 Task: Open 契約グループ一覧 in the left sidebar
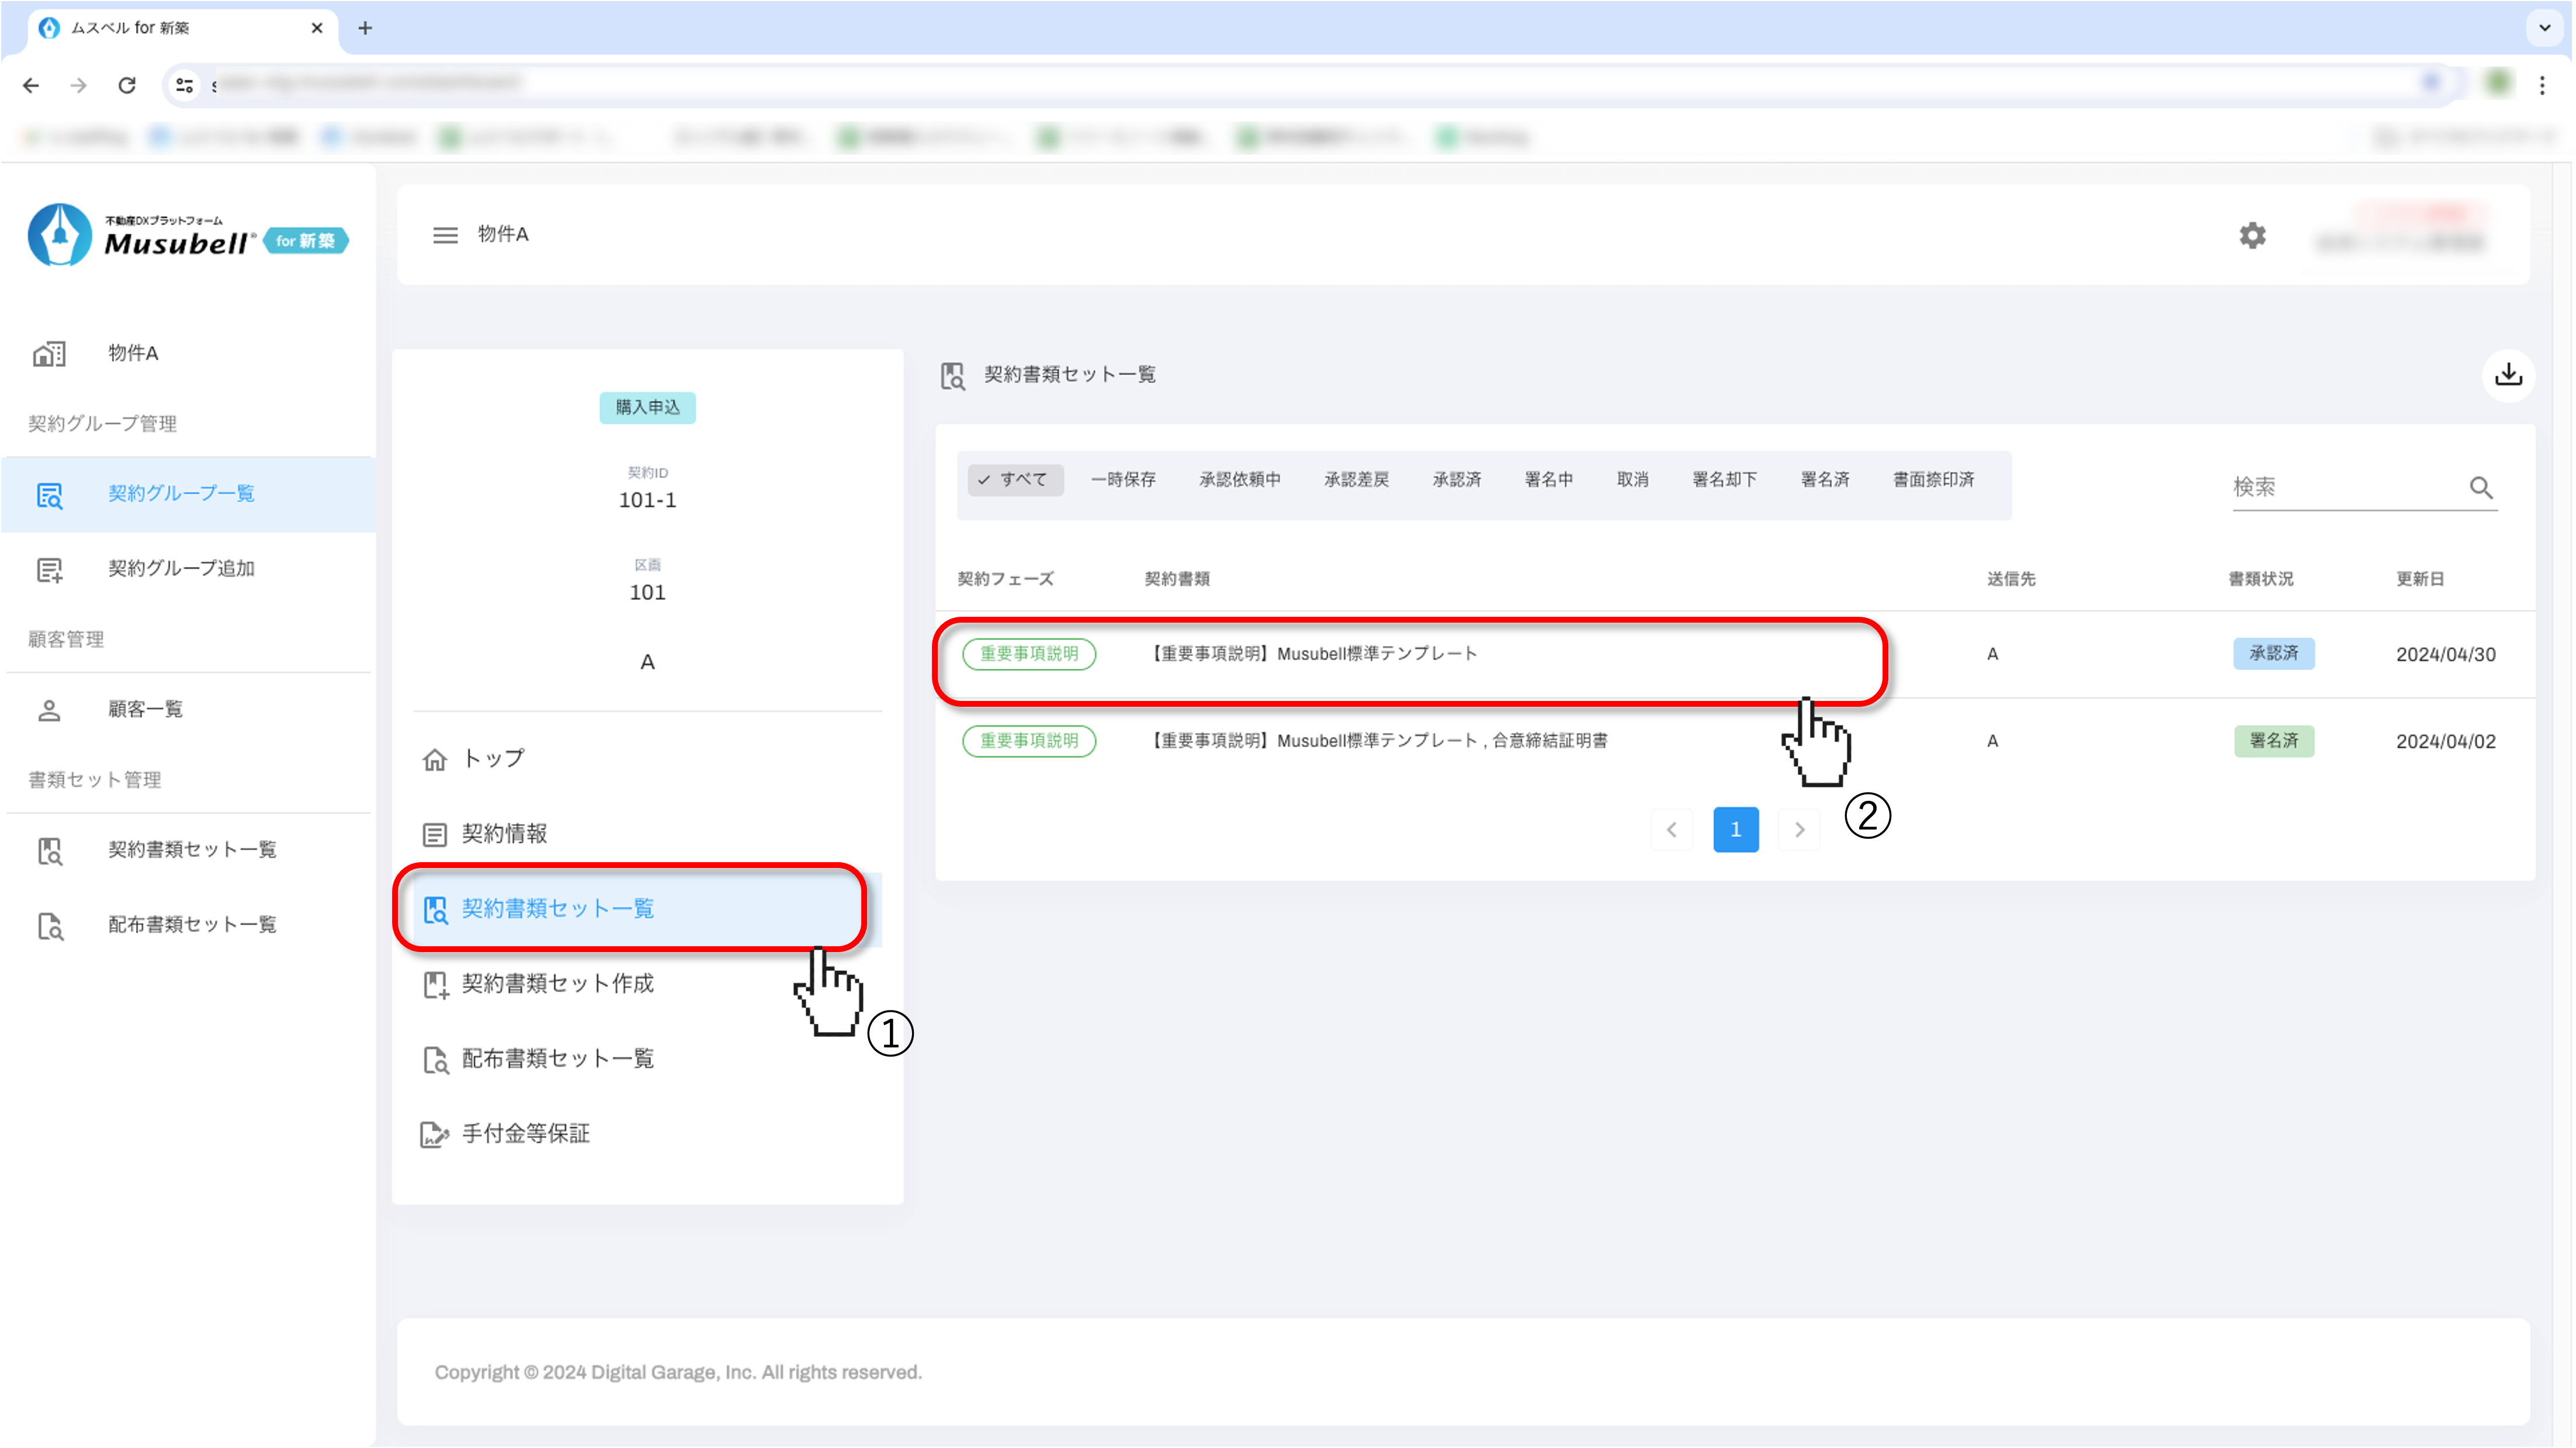180,494
